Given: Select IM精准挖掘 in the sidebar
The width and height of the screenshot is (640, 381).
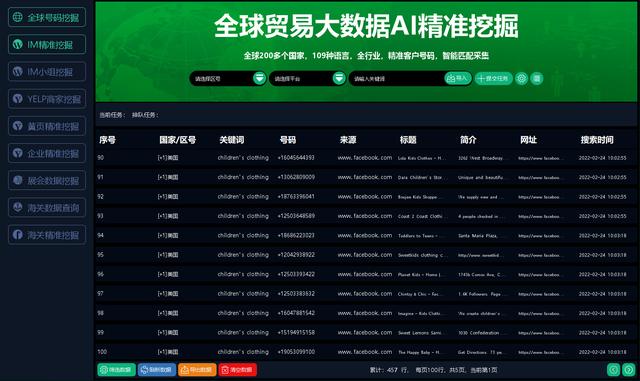Looking at the screenshot, I should point(47,45).
